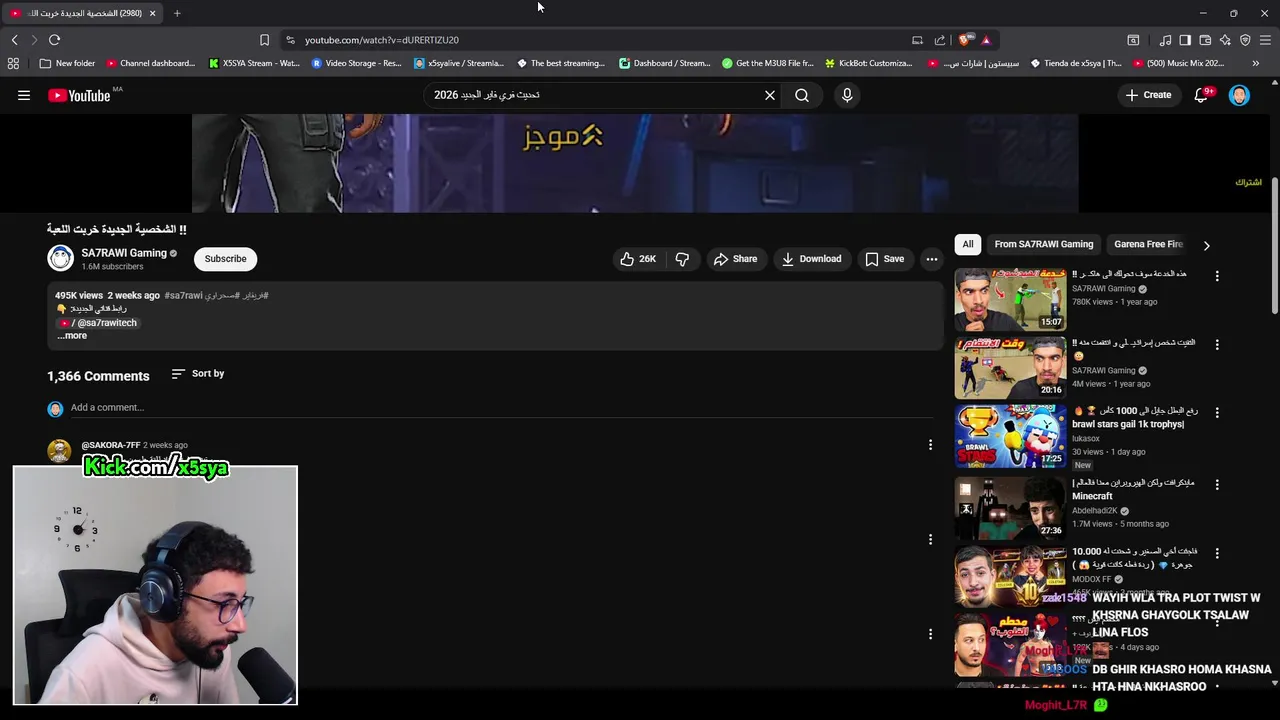Open the browser main menu
1280x720 pixels.
click(1266, 40)
